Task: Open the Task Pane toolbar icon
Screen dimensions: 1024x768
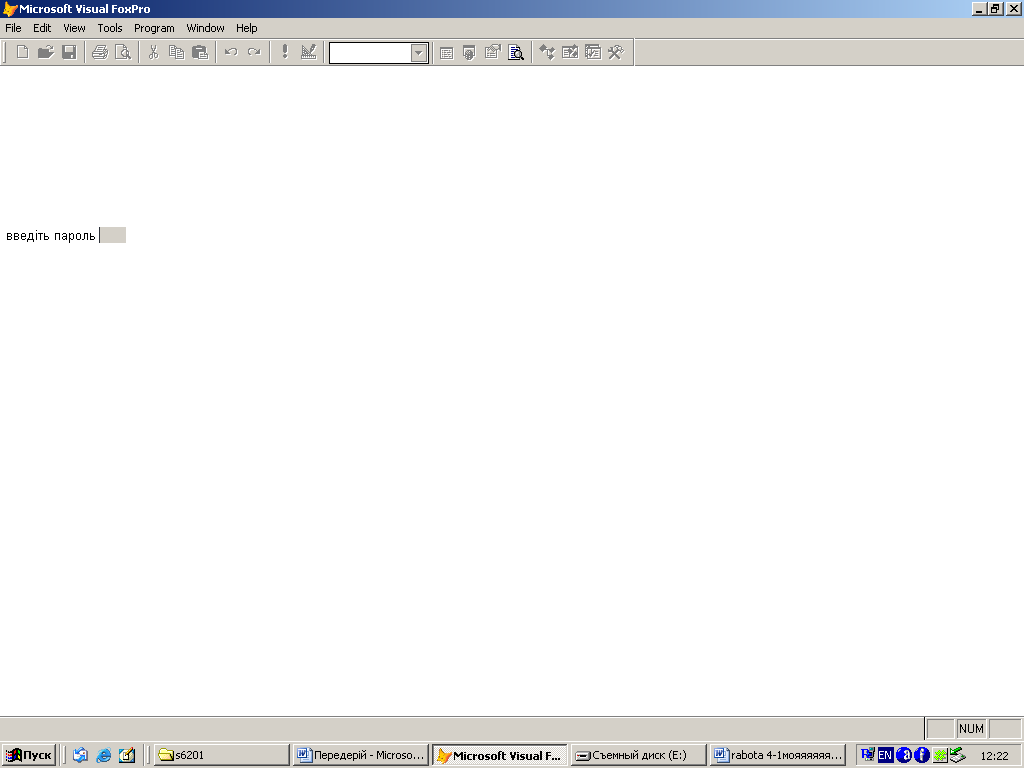Action: (x=593, y=52)
